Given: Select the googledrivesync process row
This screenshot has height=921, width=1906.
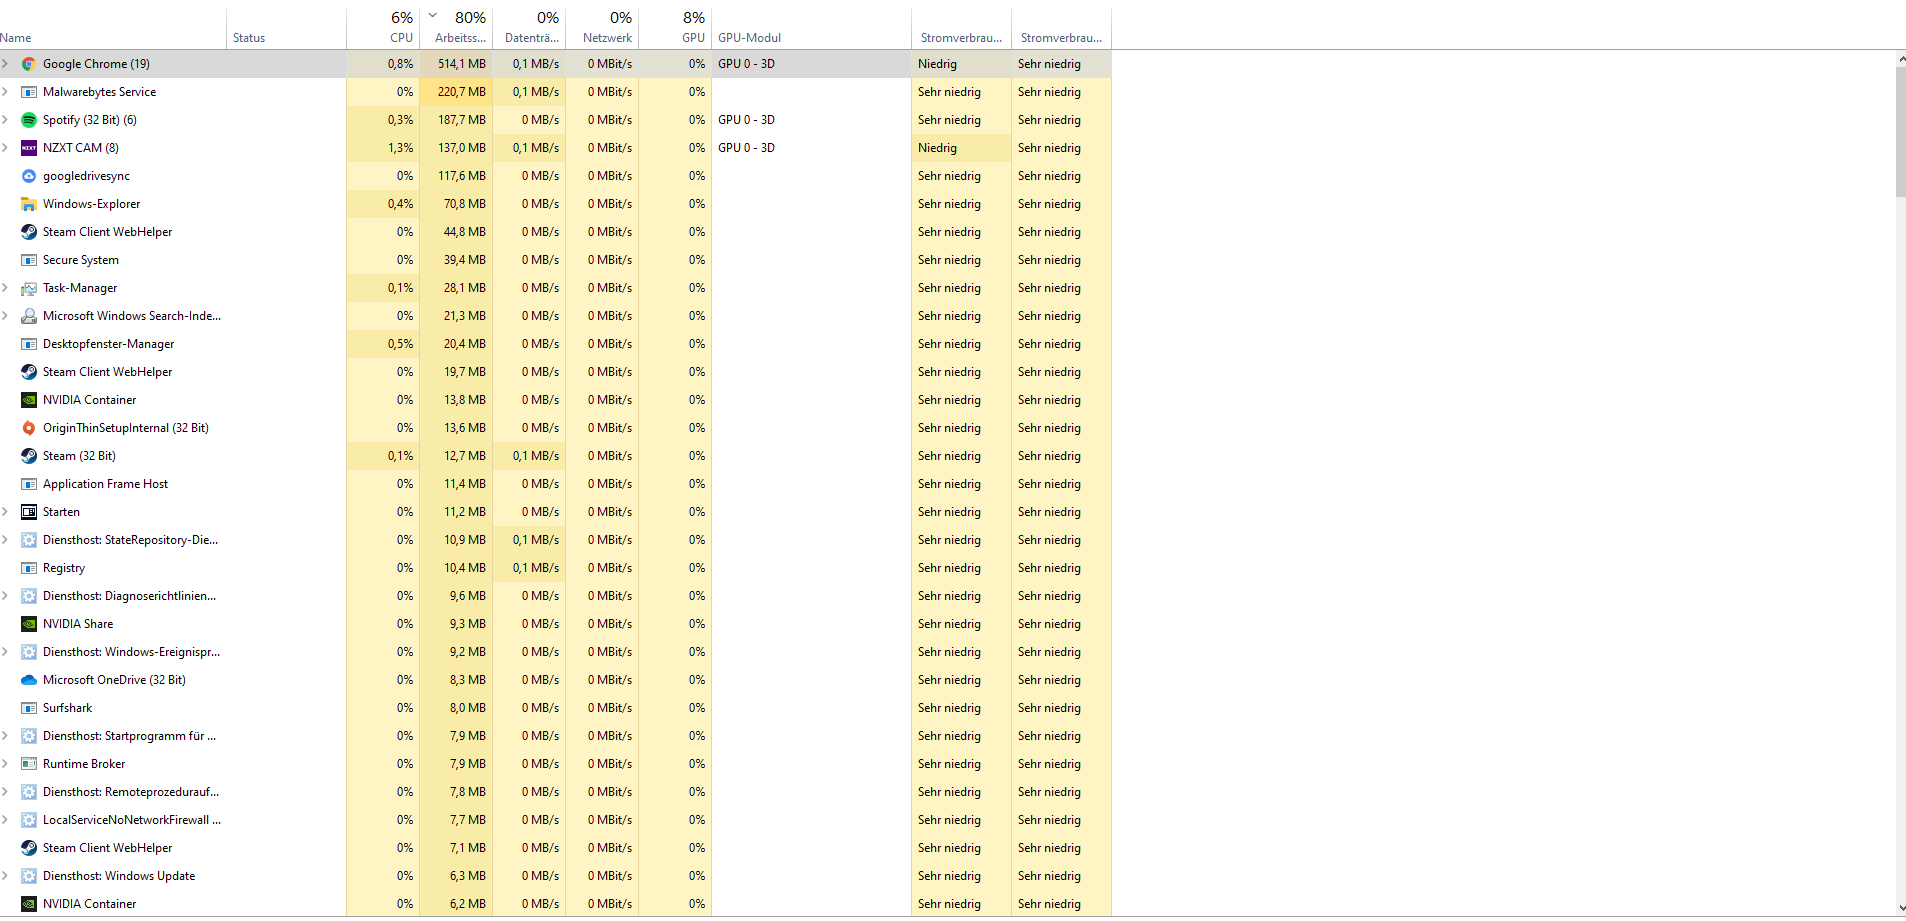Looking at the screenshot, I should [555, 176].
